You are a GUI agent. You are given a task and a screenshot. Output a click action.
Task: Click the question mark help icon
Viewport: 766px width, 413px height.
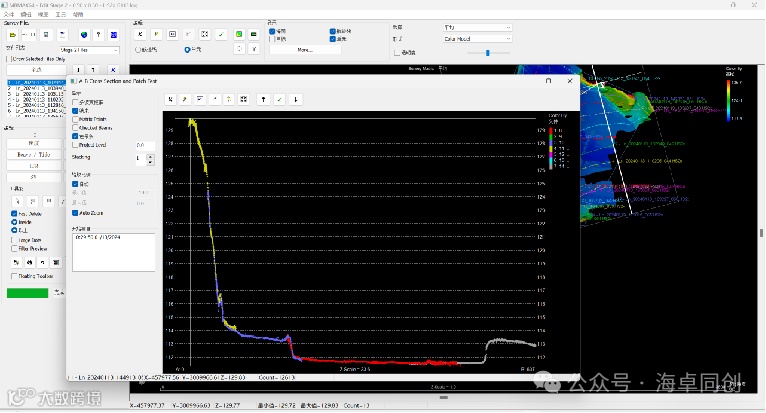pos(100,34)
